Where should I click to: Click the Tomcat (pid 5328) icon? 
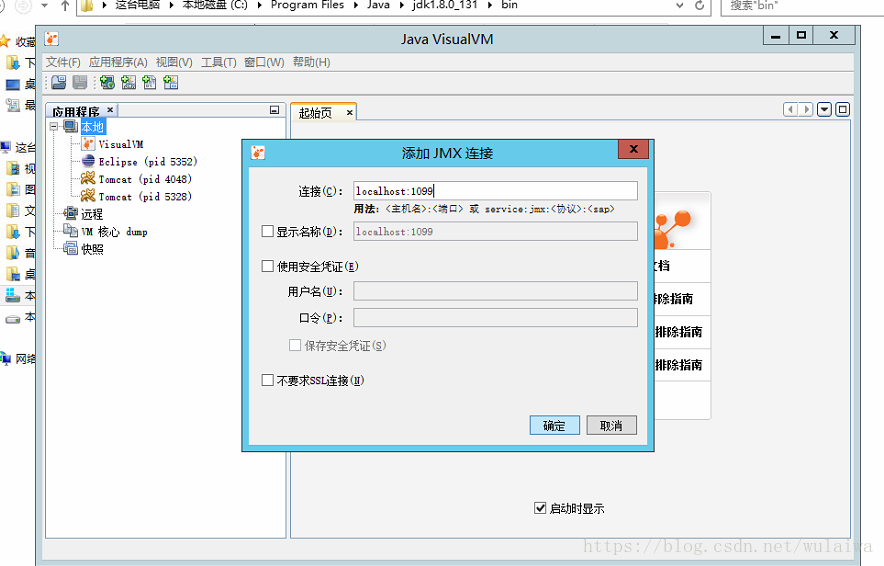pos(88,196)
